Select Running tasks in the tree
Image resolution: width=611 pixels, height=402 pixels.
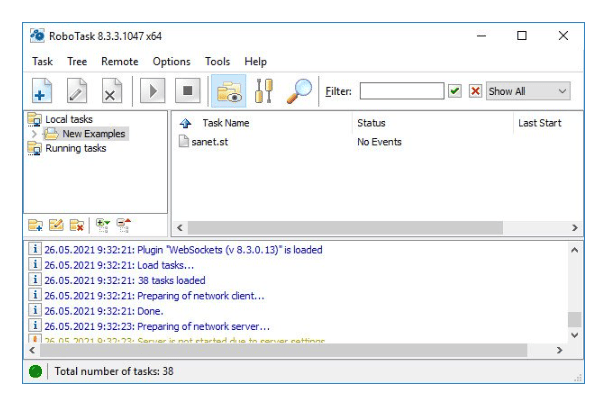(x=76, y=148)
